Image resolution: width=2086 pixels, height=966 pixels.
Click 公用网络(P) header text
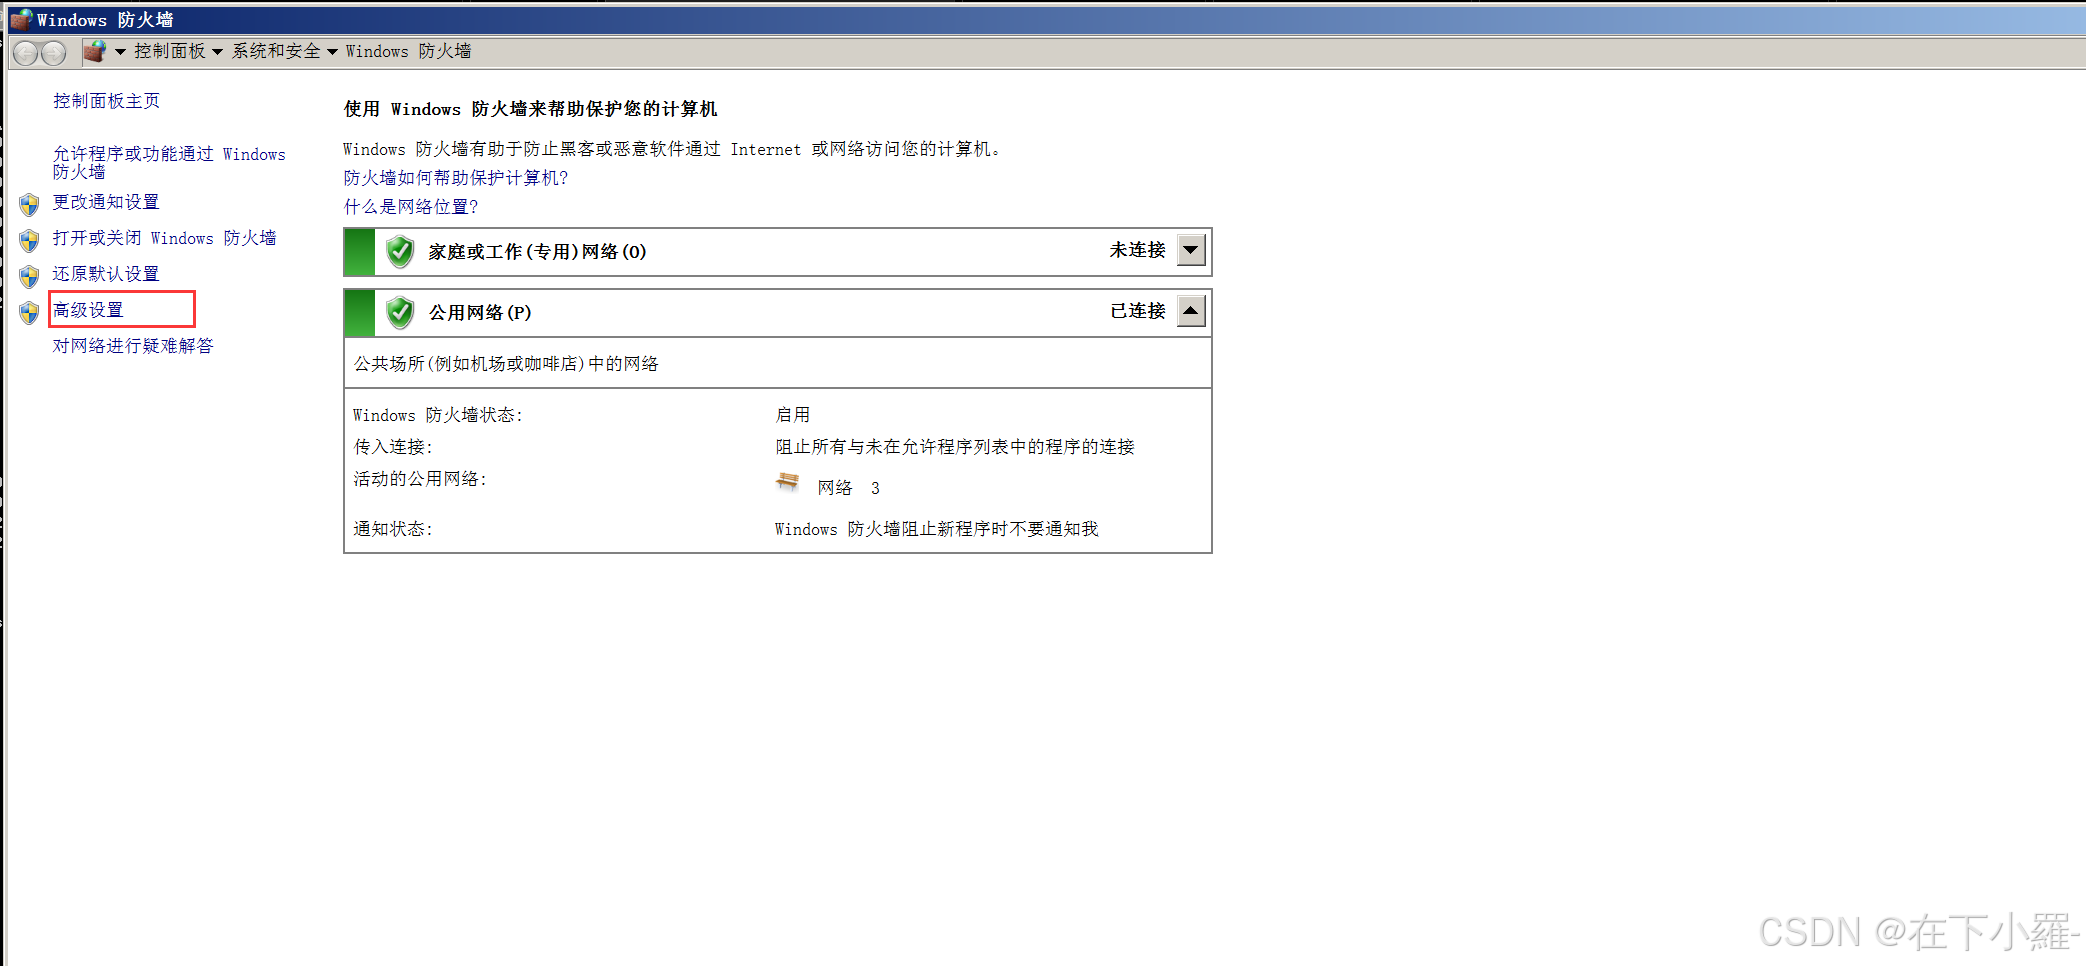(480, 313)
